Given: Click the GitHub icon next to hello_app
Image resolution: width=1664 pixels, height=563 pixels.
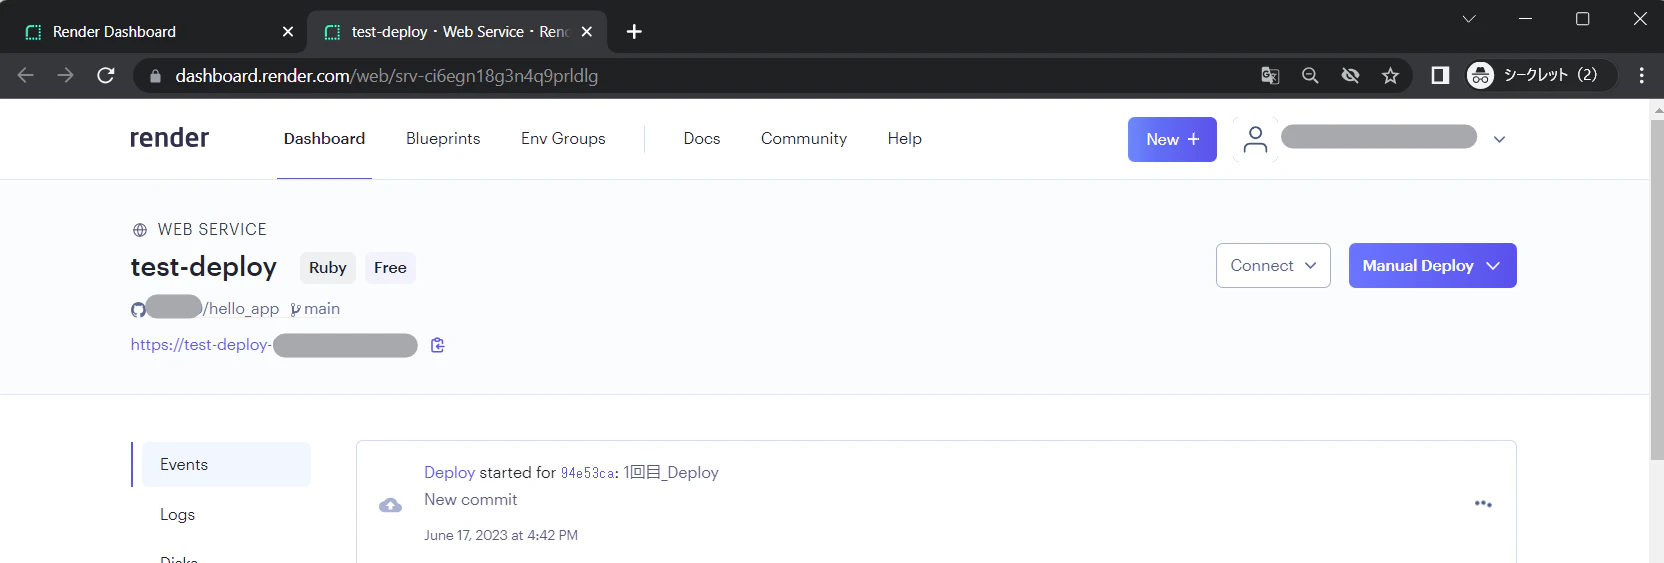Looking at the screenshot, I should tap(138, 310).
